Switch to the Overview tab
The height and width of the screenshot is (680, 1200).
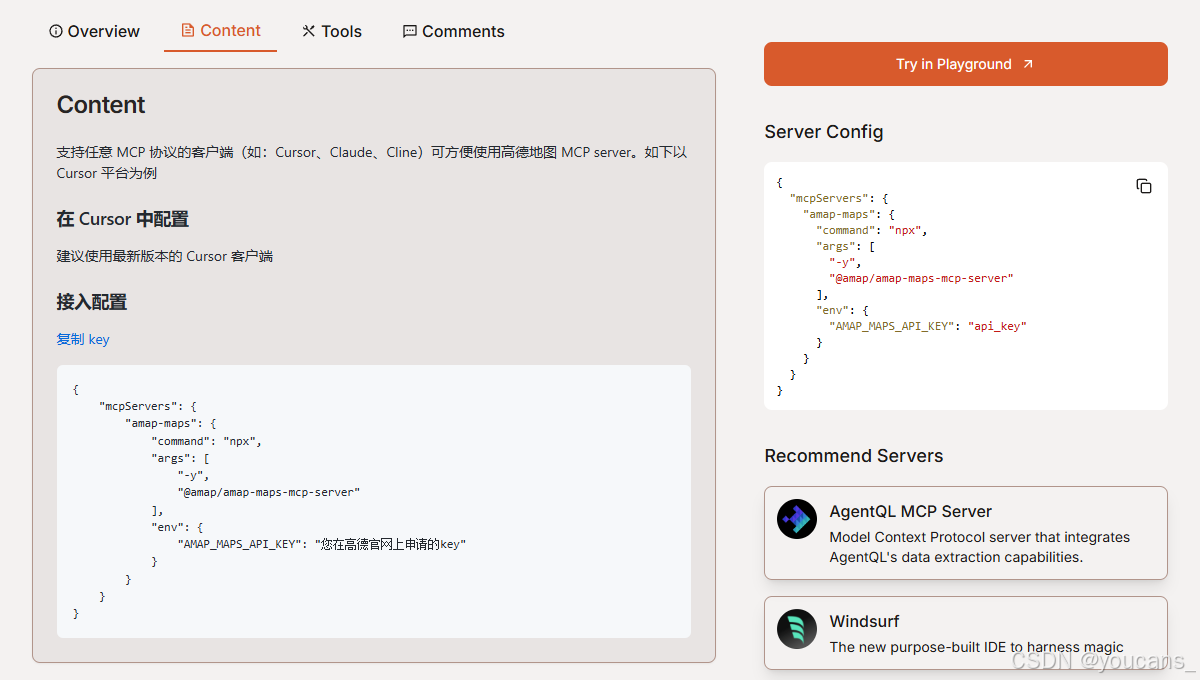94,31
